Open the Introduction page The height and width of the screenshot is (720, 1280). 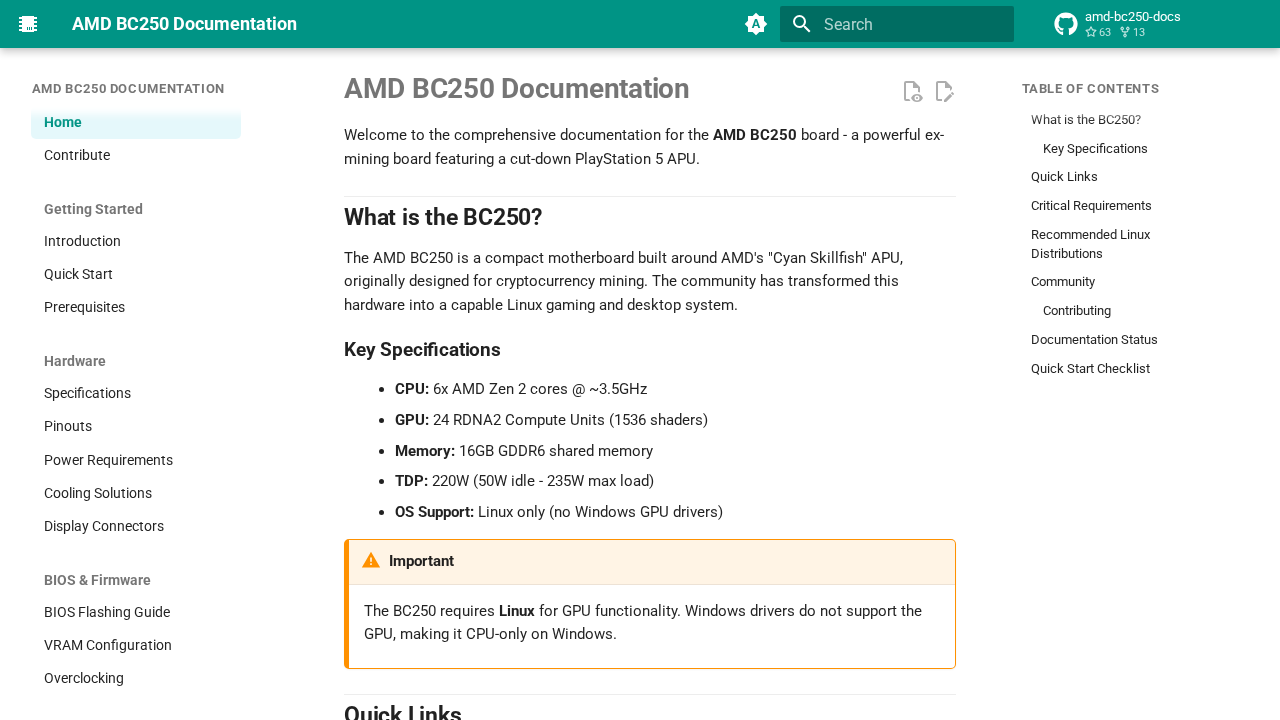[x=82, y=241]
